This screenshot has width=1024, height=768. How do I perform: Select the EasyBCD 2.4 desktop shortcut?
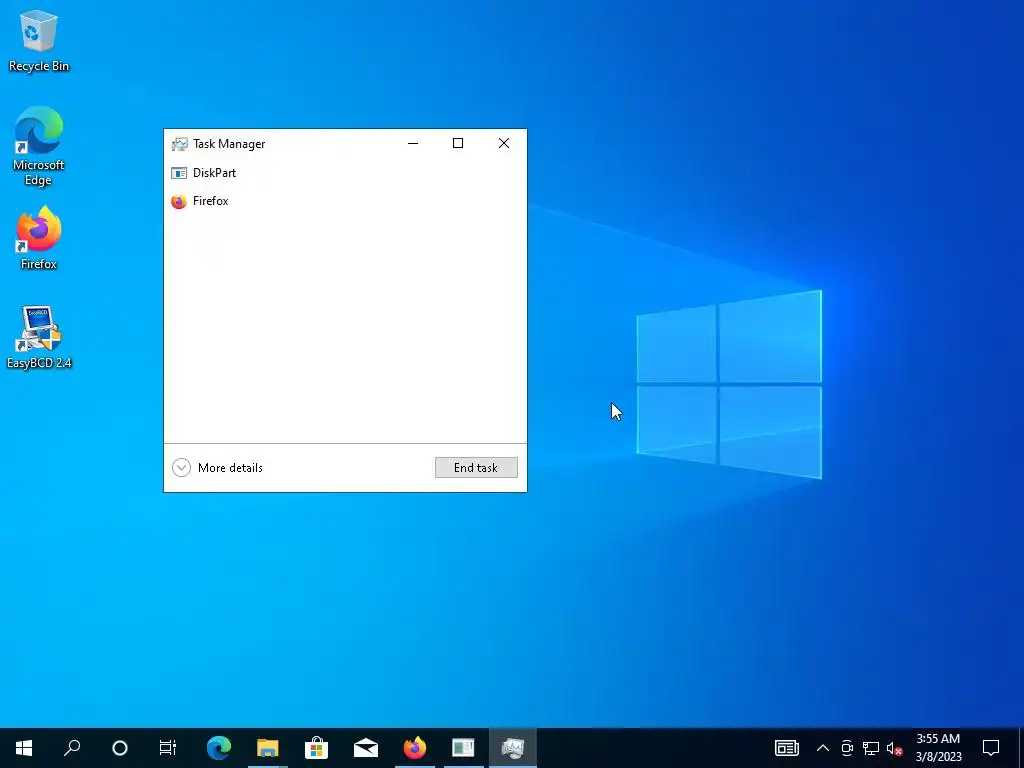click(39, 338)
